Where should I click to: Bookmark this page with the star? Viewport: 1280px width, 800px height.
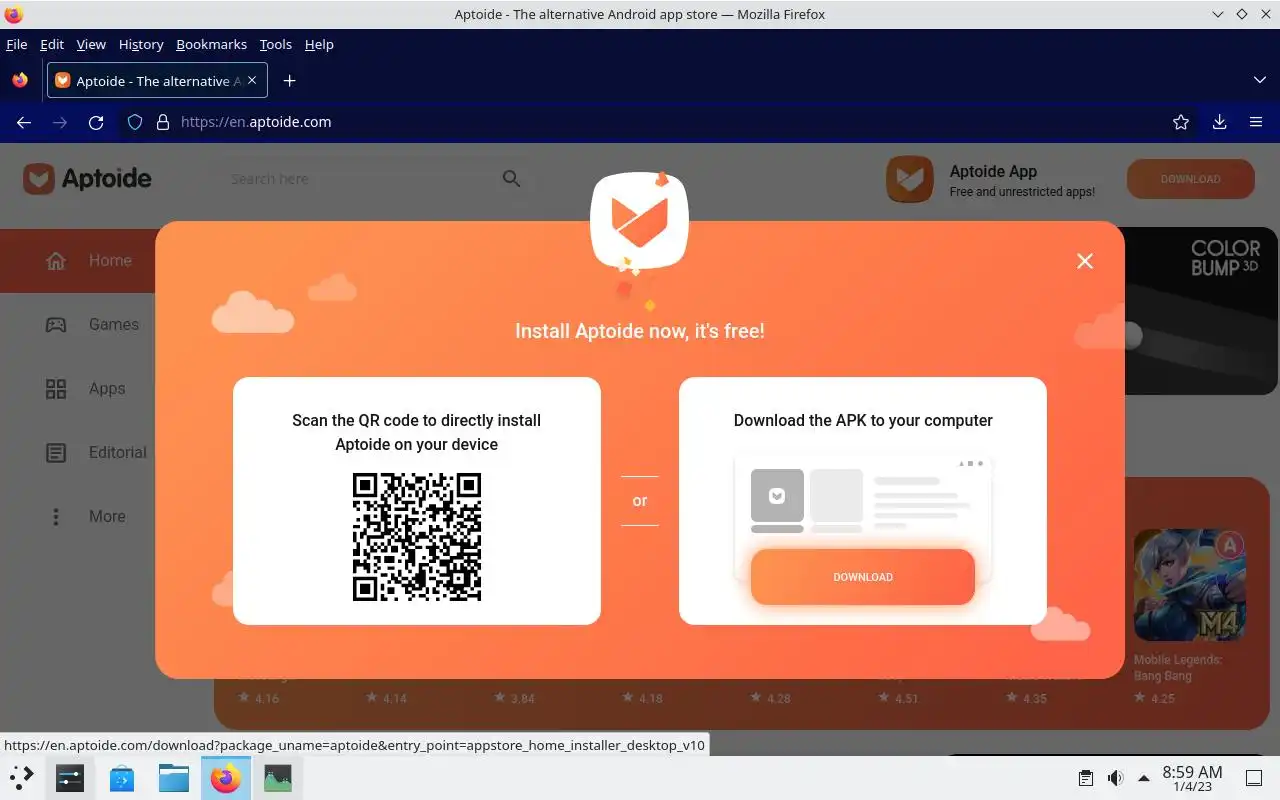(1181, 122)
